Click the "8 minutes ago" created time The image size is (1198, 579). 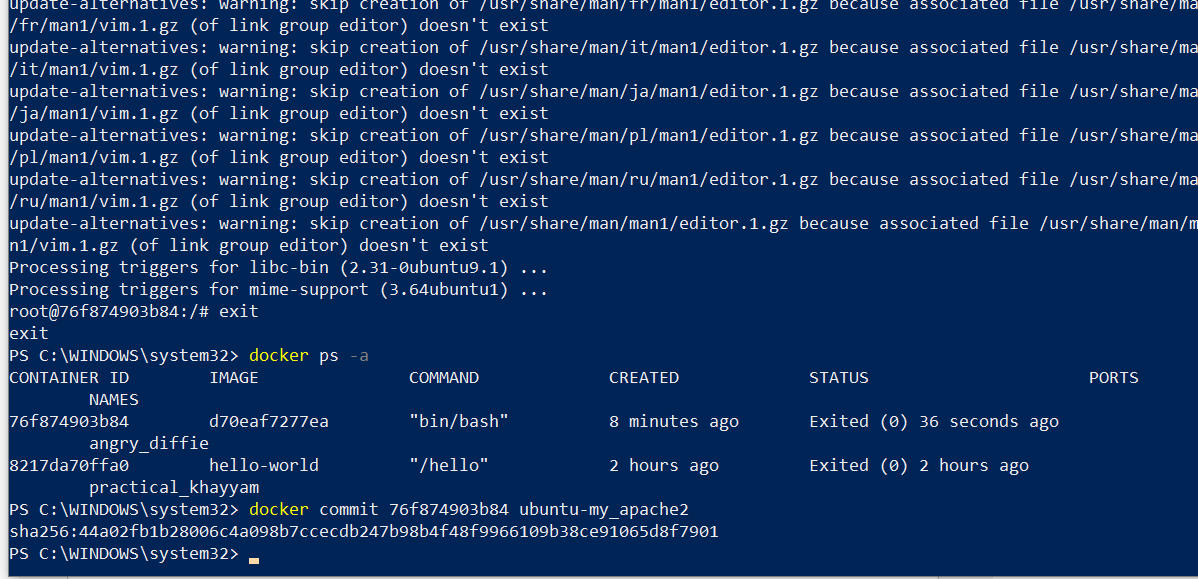[x=673, y=422]
